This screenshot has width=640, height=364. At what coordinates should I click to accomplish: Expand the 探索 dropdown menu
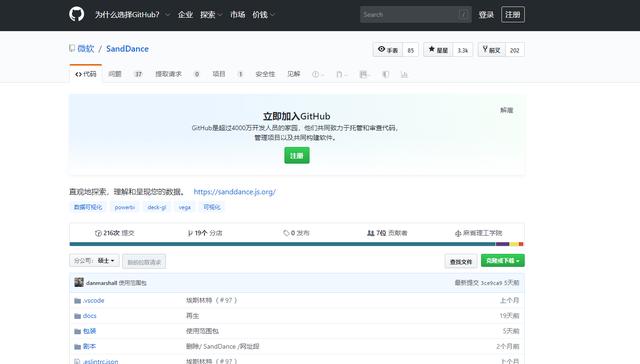click(x=211, y=15)
